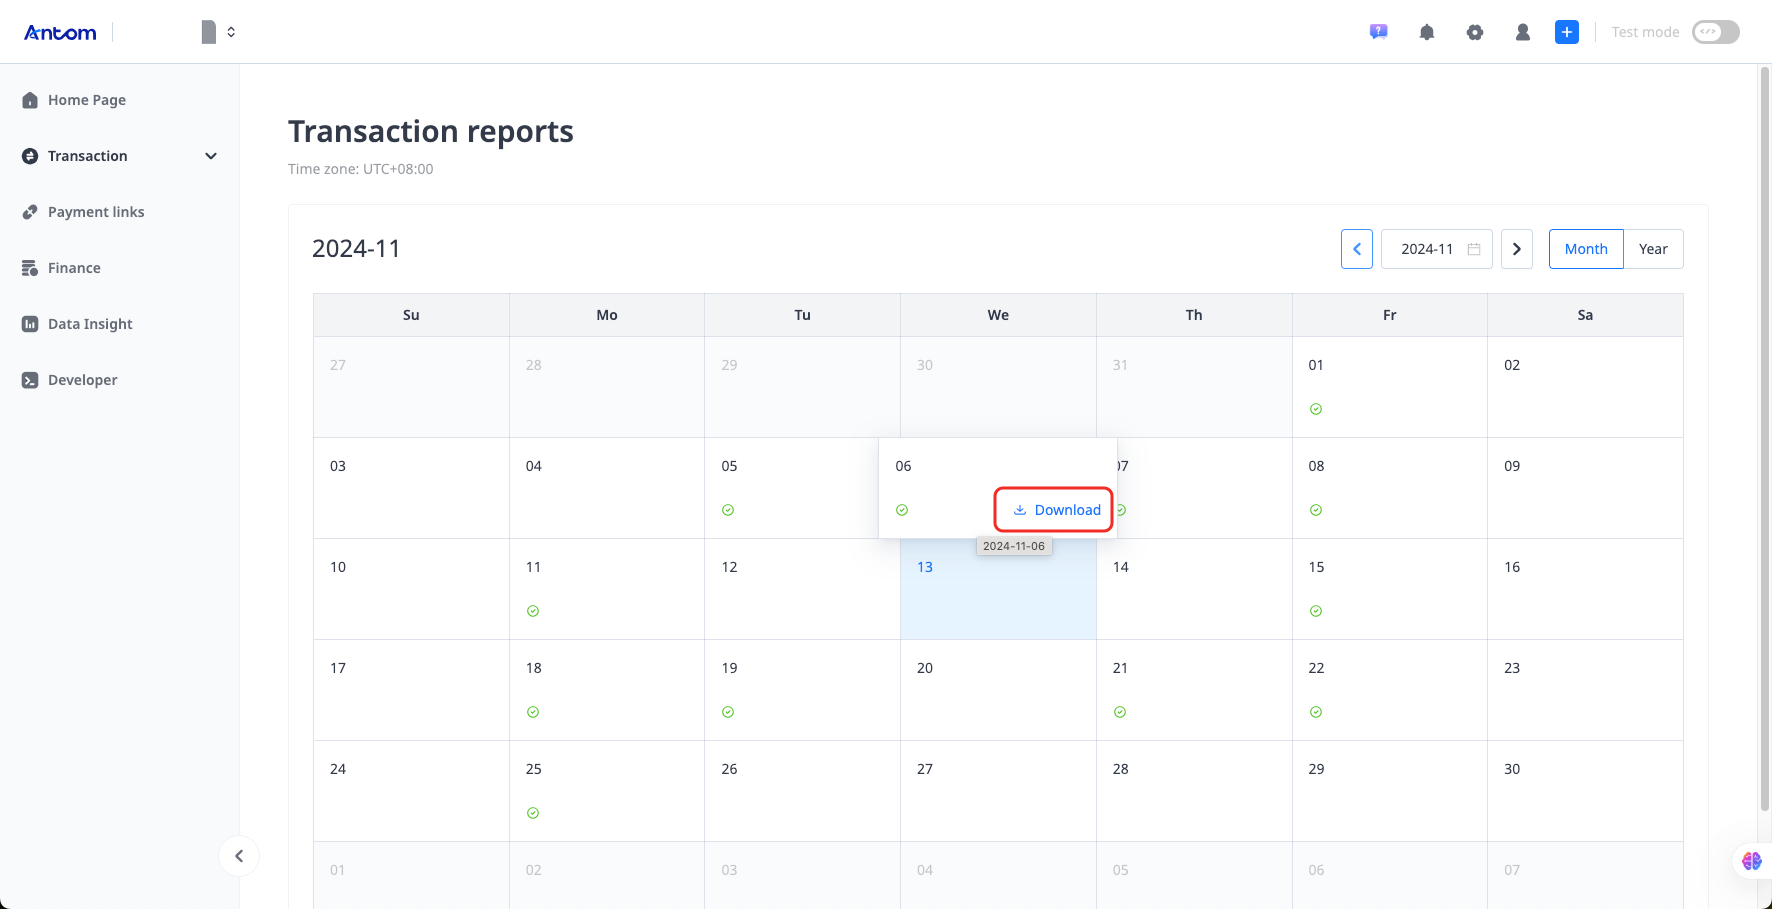
Task: Collapse the left sidebar
Action: (239, 856)
